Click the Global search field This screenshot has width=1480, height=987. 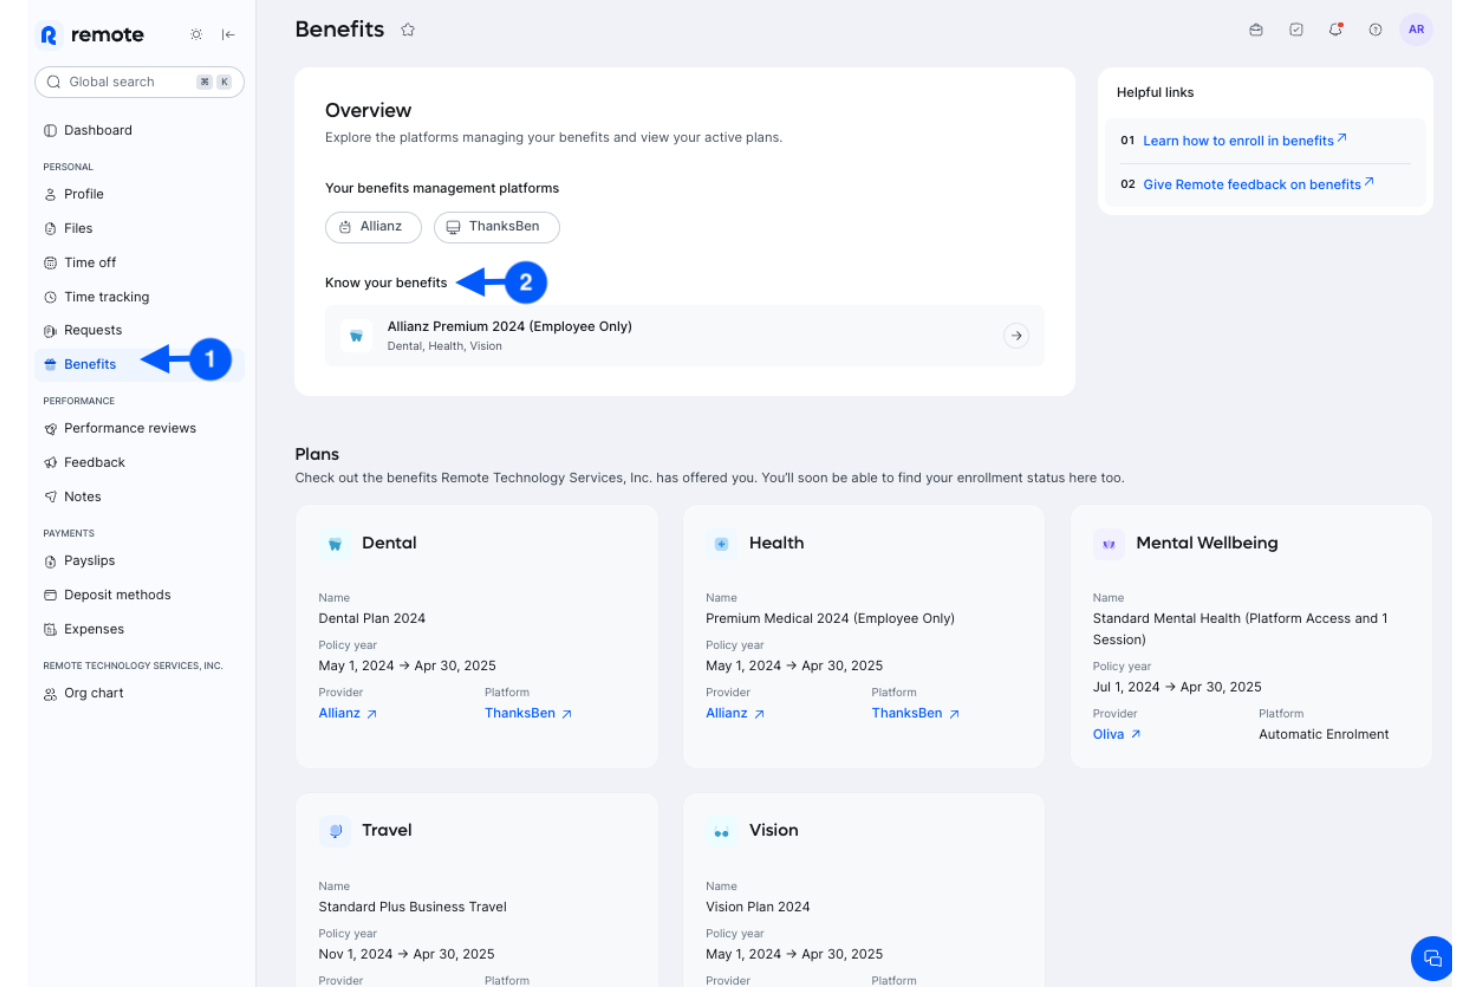point(139,82)
